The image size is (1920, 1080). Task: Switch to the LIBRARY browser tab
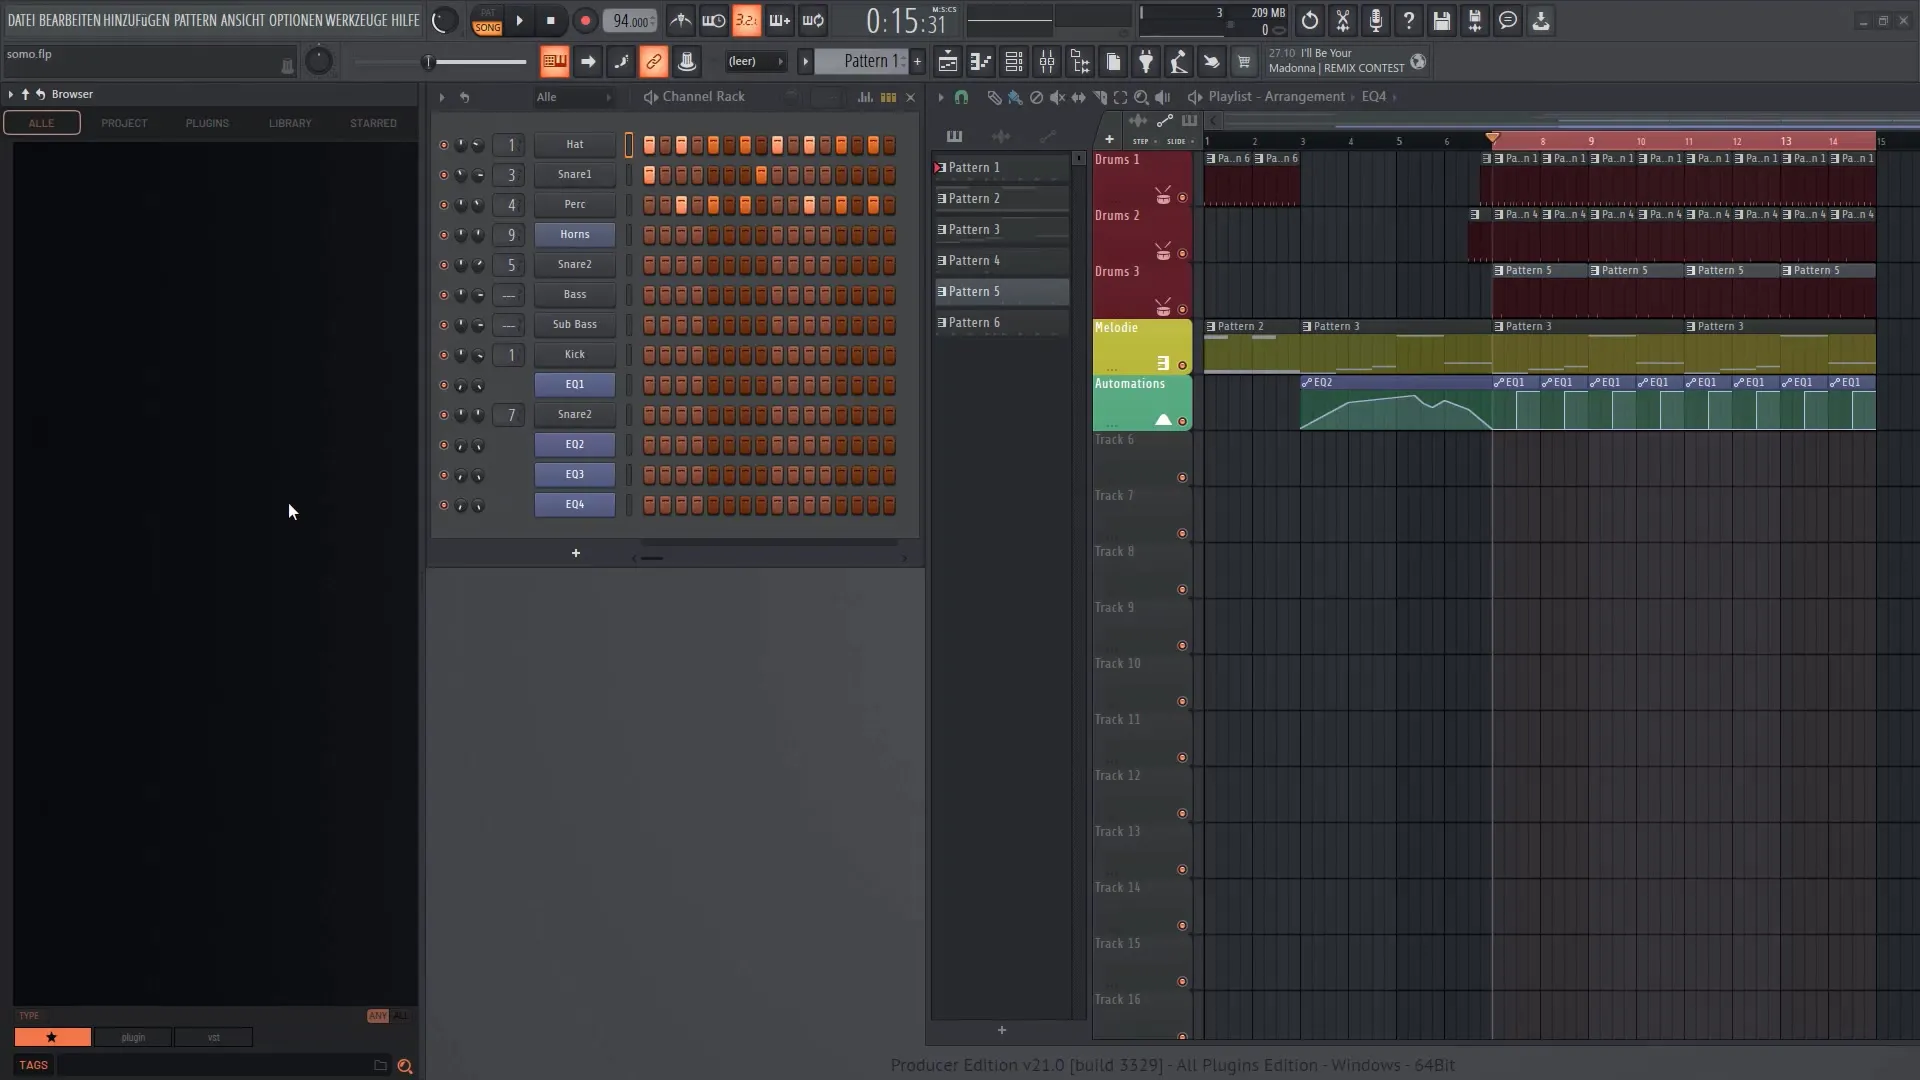tap(290, 123)
